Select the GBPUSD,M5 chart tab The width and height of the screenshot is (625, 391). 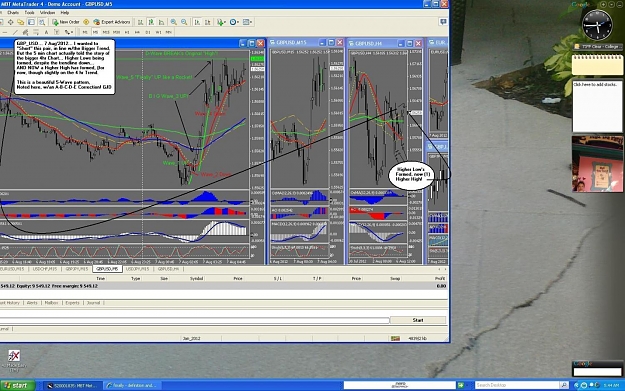click(107, 269)
